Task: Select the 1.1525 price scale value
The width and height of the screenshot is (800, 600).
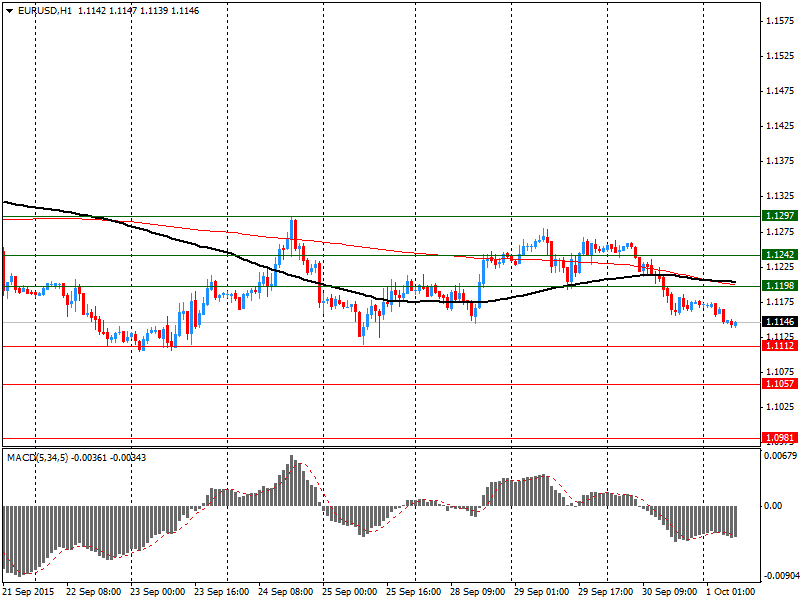Action: (x=781, y=56)
